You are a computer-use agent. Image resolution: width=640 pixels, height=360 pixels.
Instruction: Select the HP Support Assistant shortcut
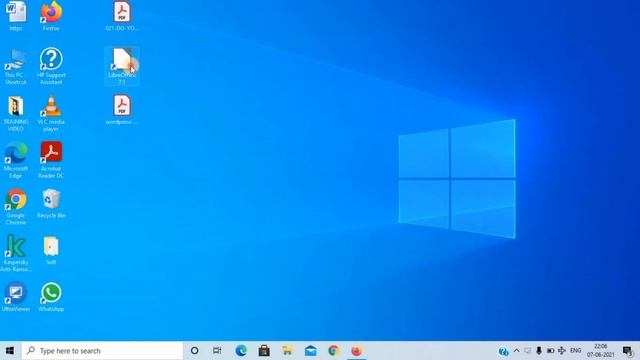pos(51,66)
